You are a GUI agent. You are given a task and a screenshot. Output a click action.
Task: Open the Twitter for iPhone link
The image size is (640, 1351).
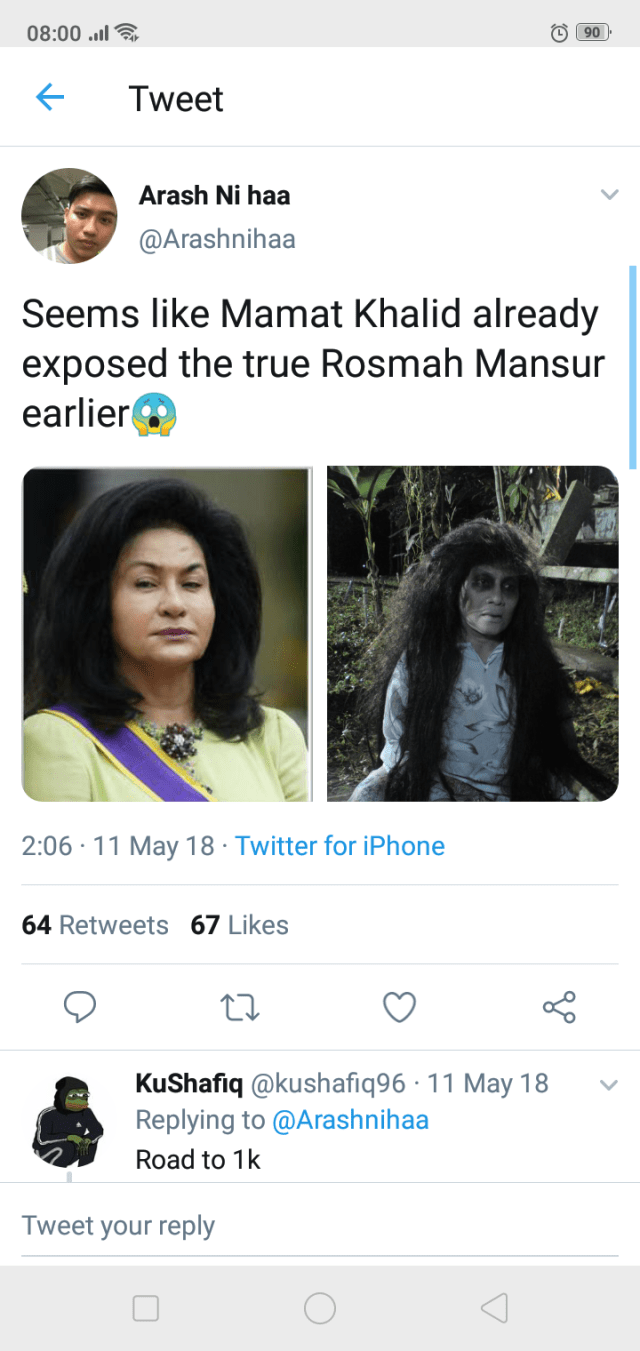pyautogui.click(x=340, y=846)
